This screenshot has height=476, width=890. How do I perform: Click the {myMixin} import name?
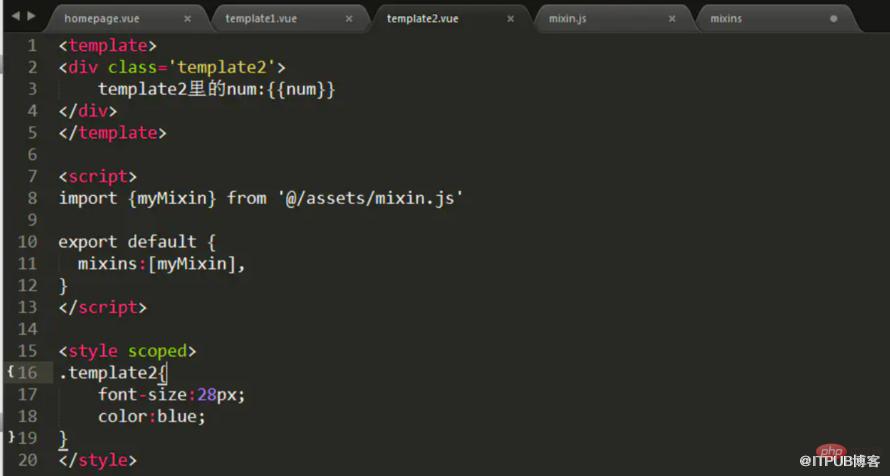click(172, 199)
